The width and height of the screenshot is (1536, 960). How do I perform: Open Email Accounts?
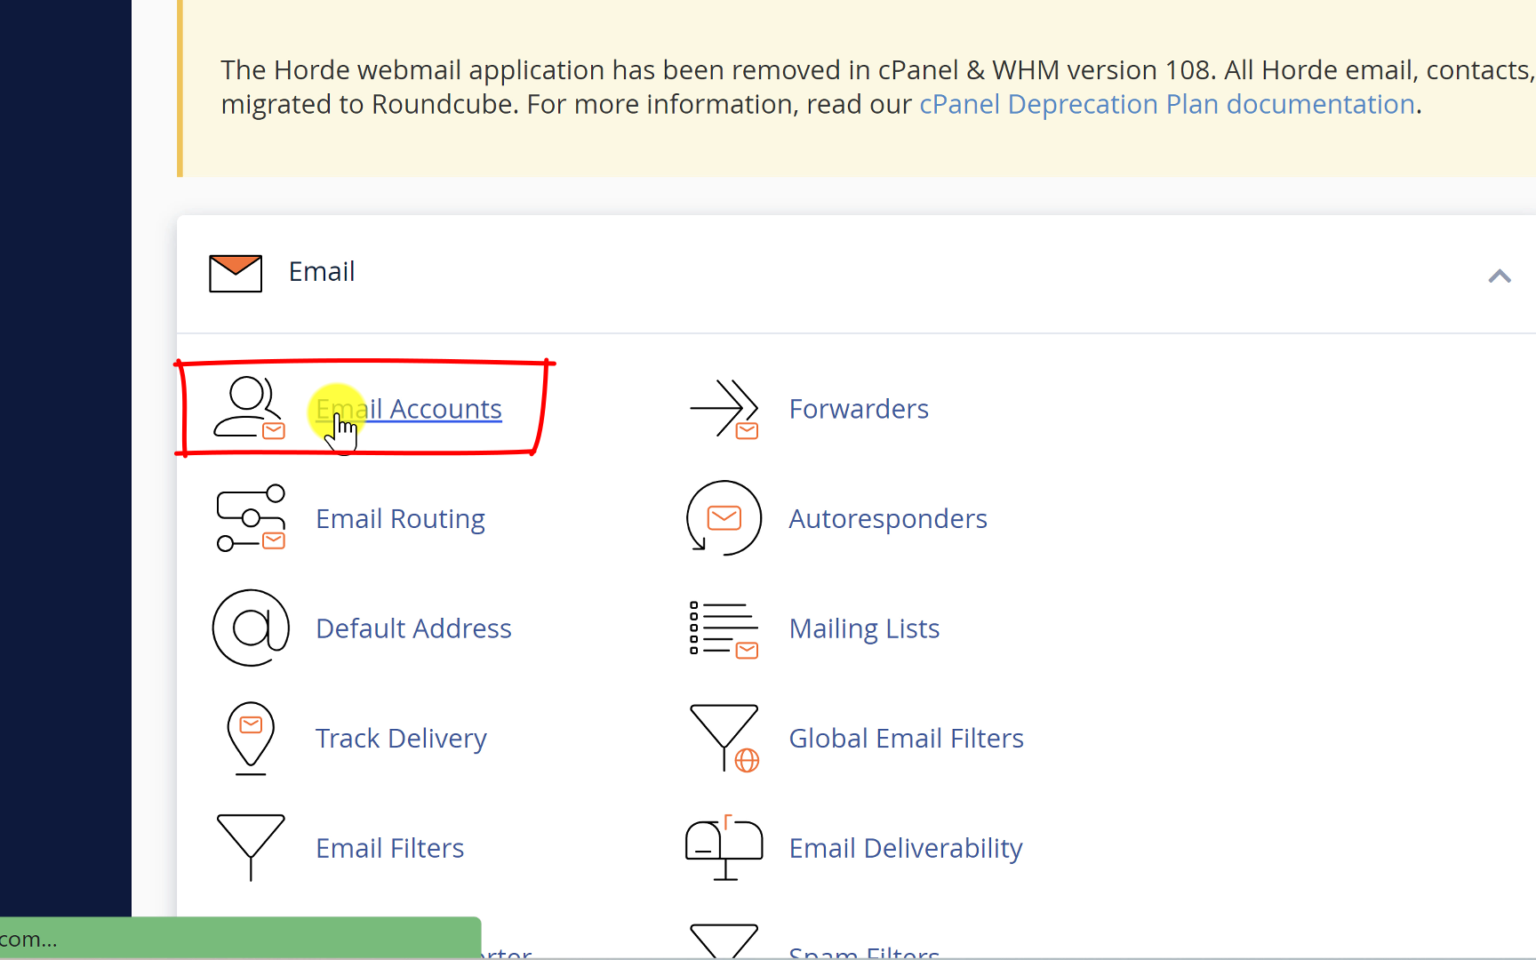click(x=409, y=408)
